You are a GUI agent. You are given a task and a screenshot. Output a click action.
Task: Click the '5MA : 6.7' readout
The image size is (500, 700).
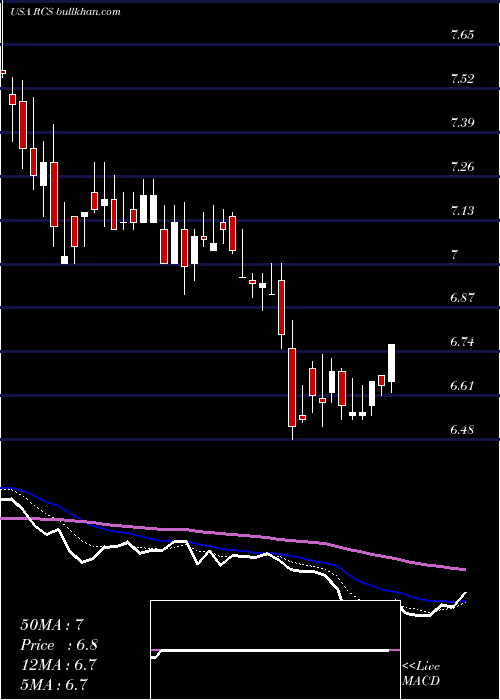[x=53, y=684]
